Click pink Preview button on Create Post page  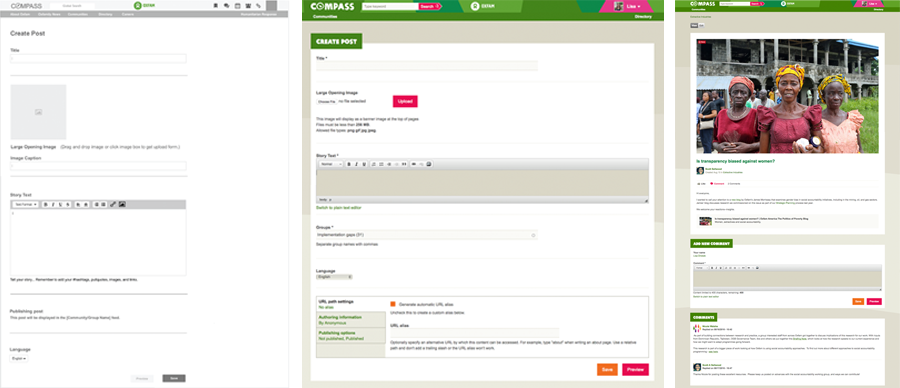(x=635, y=370)
